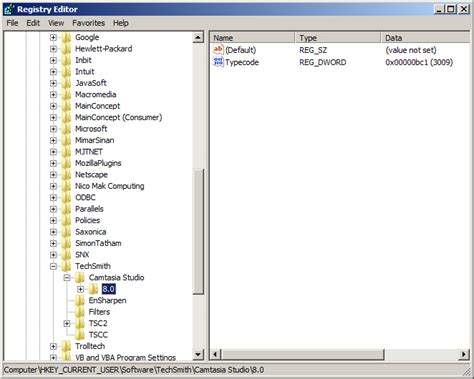Click tree scrollbar up arrow
This screenshot has width=474, height=379.
pyautogui.click(x=198, y=38)
